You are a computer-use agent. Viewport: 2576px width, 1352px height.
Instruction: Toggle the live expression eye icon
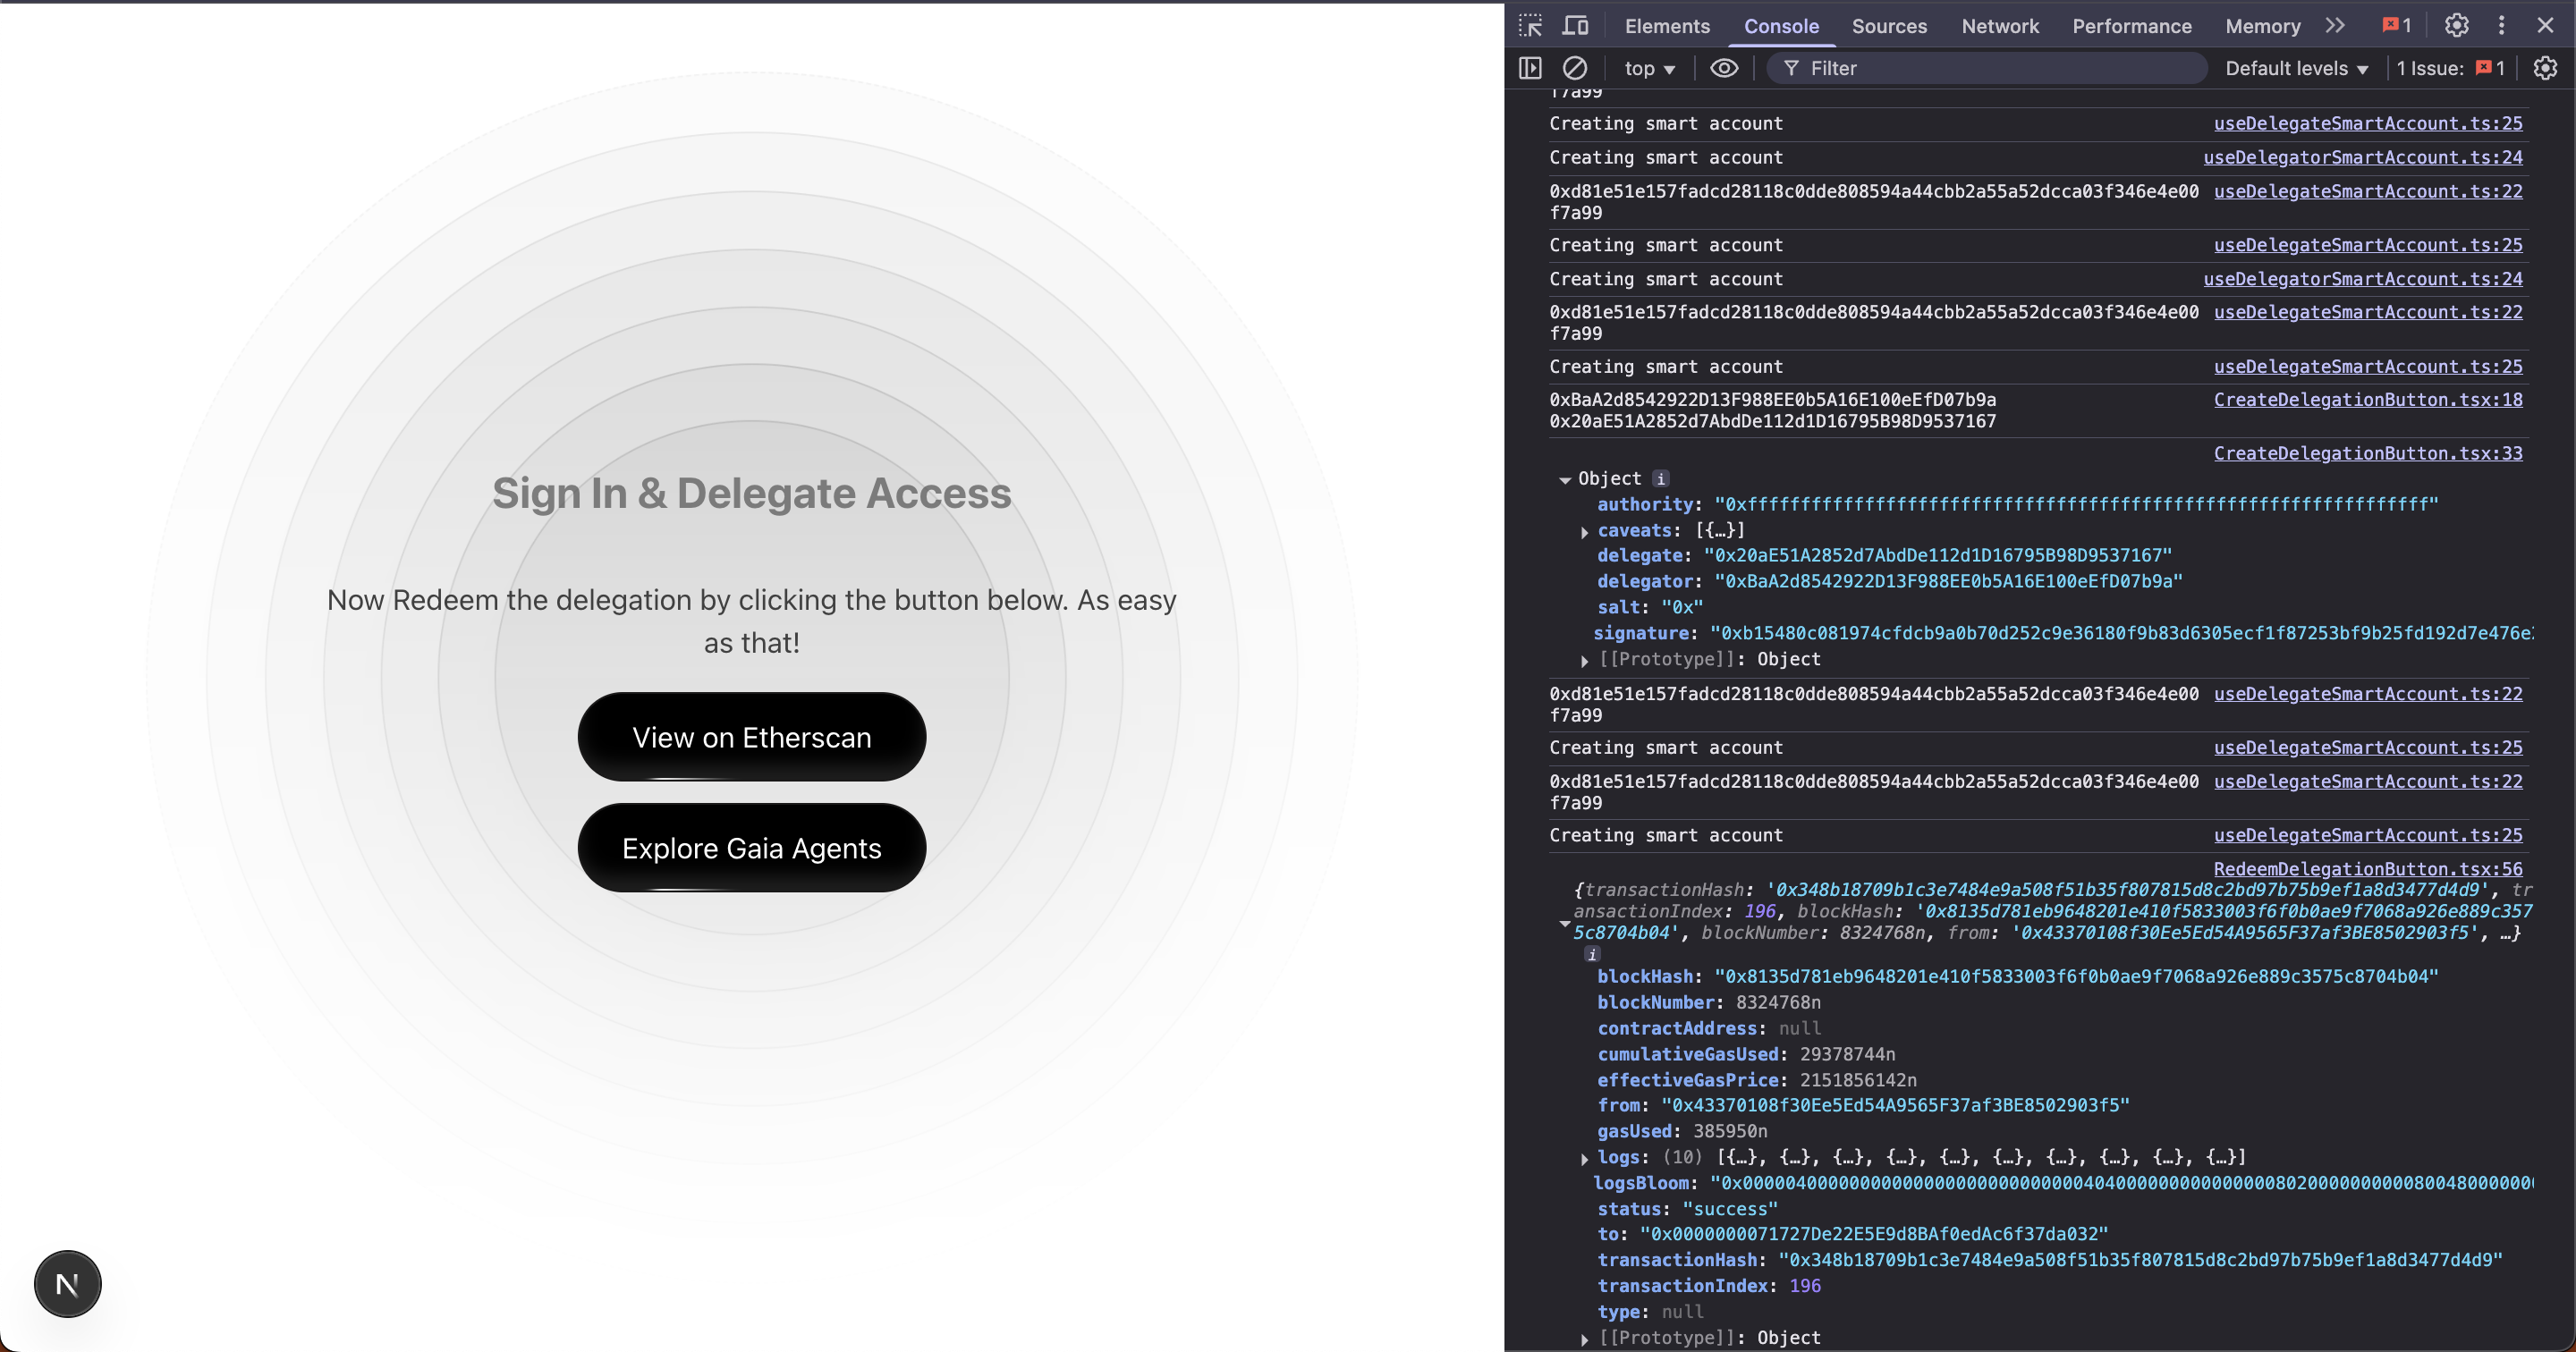pyautogui.click(x=1724, y=68)
